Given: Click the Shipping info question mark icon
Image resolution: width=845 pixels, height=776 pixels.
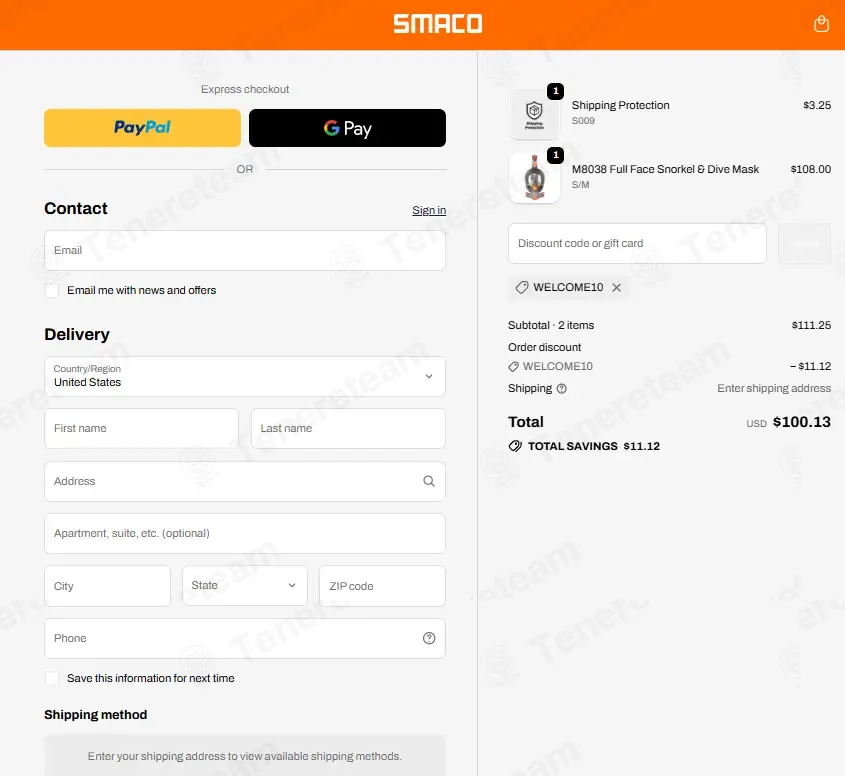Looking at the screenshot, I should [562, 389].
